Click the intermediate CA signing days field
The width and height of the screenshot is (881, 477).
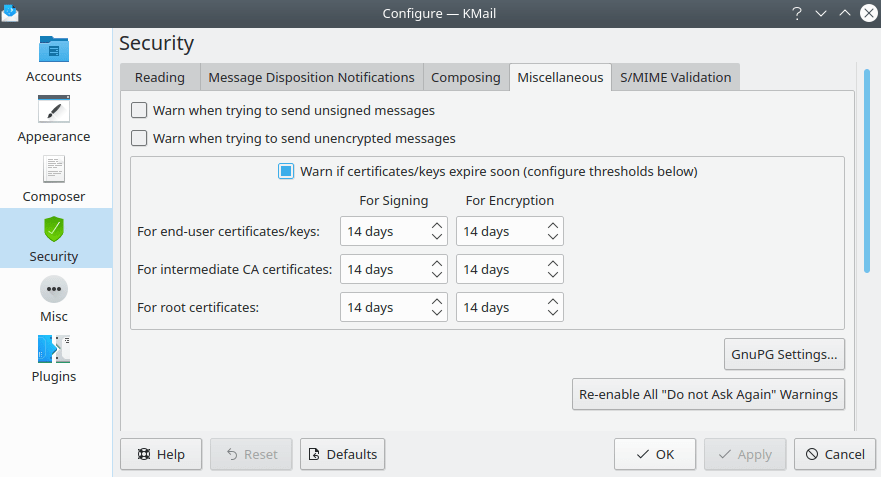[384, 269]
